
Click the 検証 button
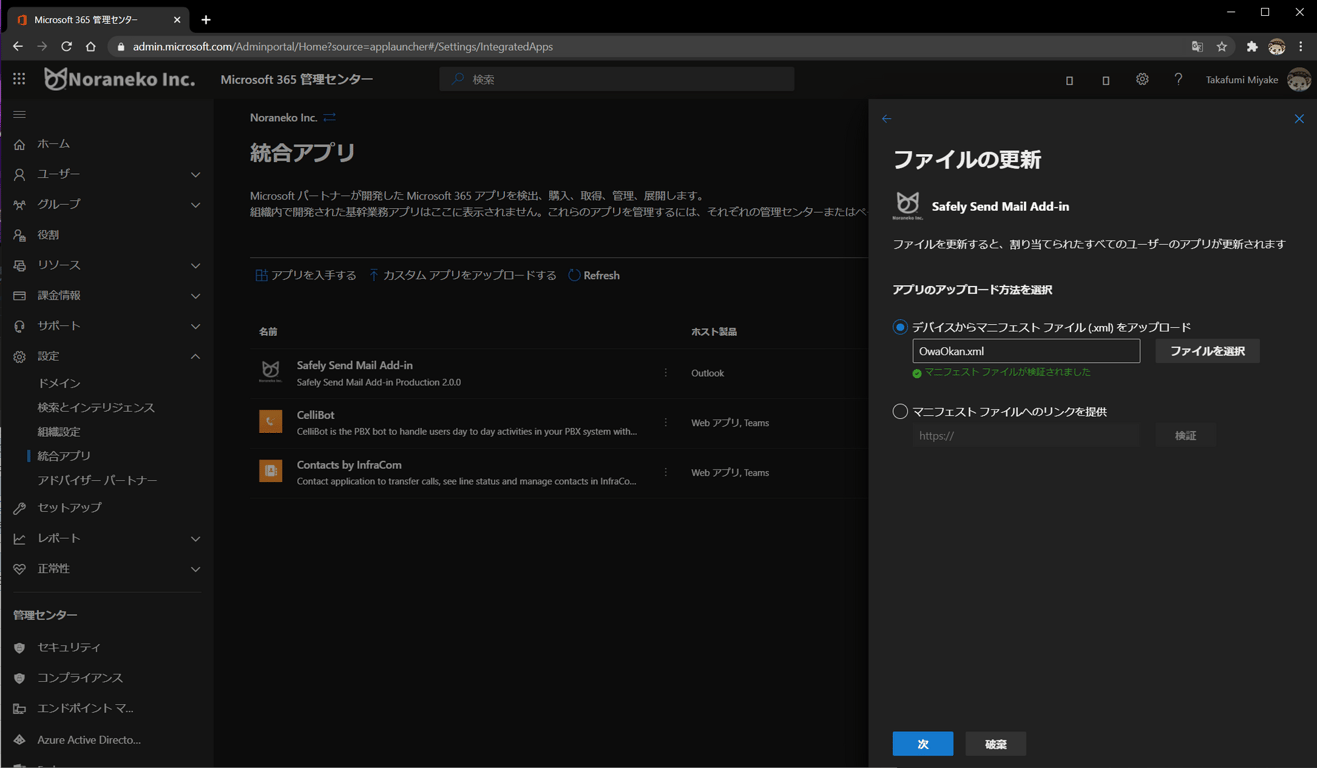tap(1185, 435)
